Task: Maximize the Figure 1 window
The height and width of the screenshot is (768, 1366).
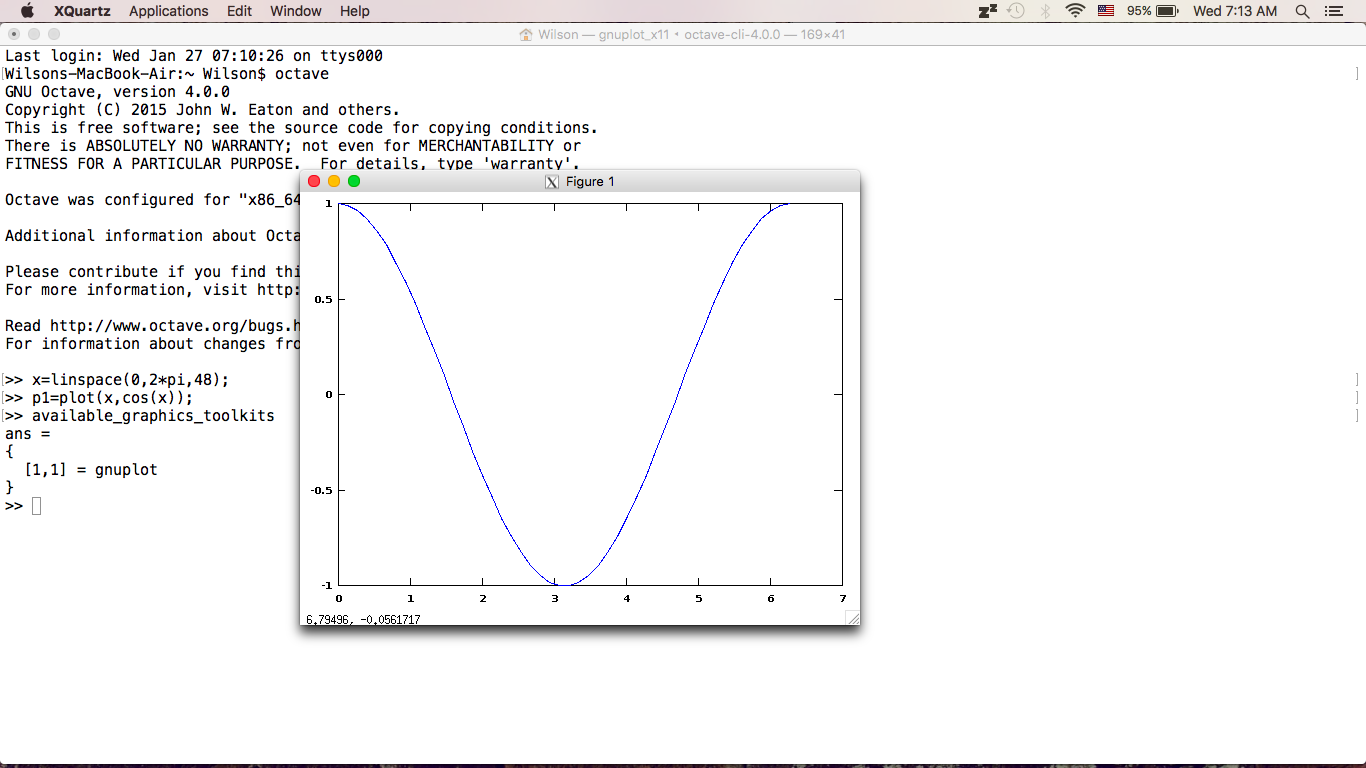Action: pyautogui.click(x=354, y=181)
